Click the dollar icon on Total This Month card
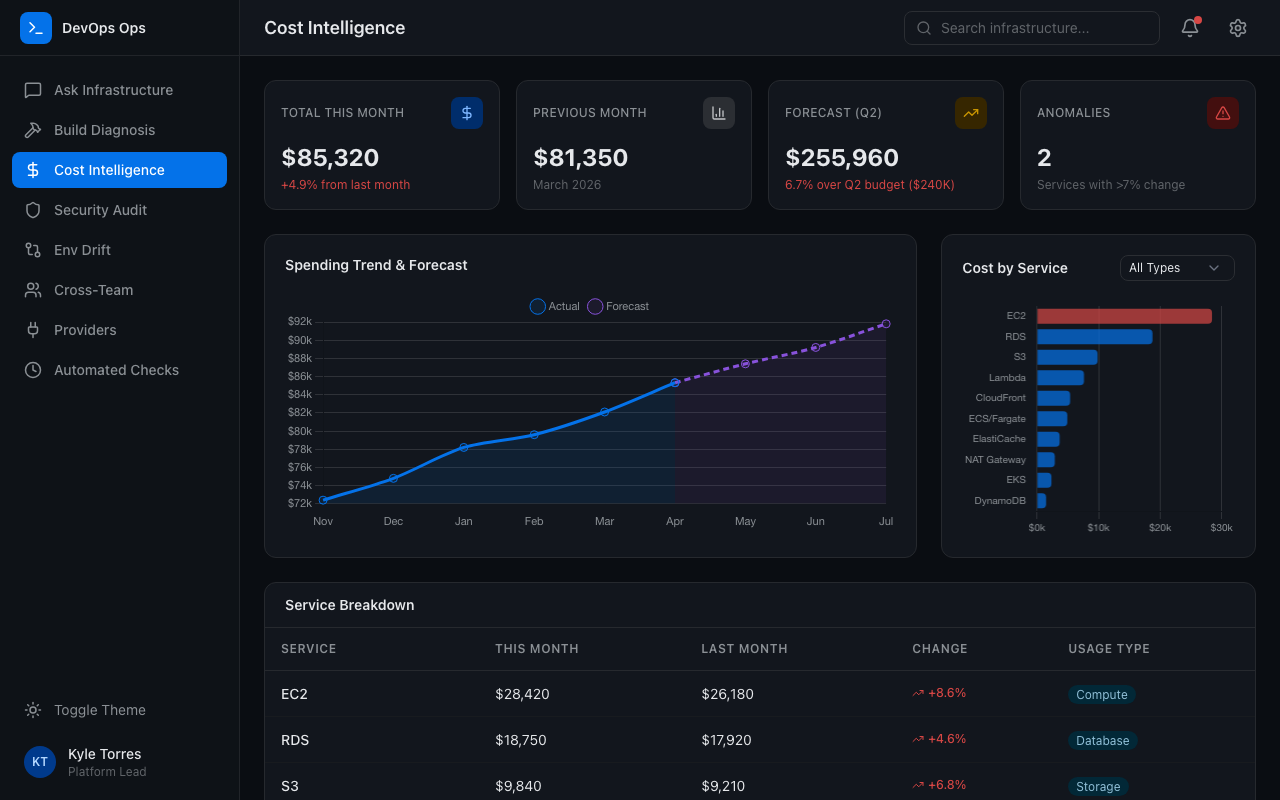Screen dimensions: 1280x800 (467, 113)
